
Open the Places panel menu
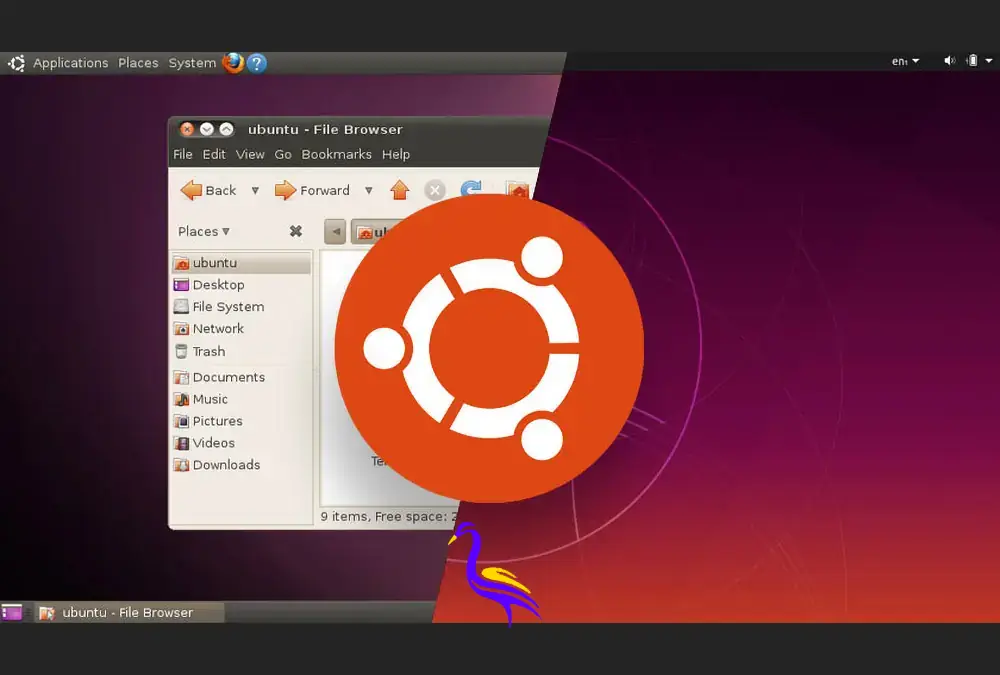(x=138, y=63)
